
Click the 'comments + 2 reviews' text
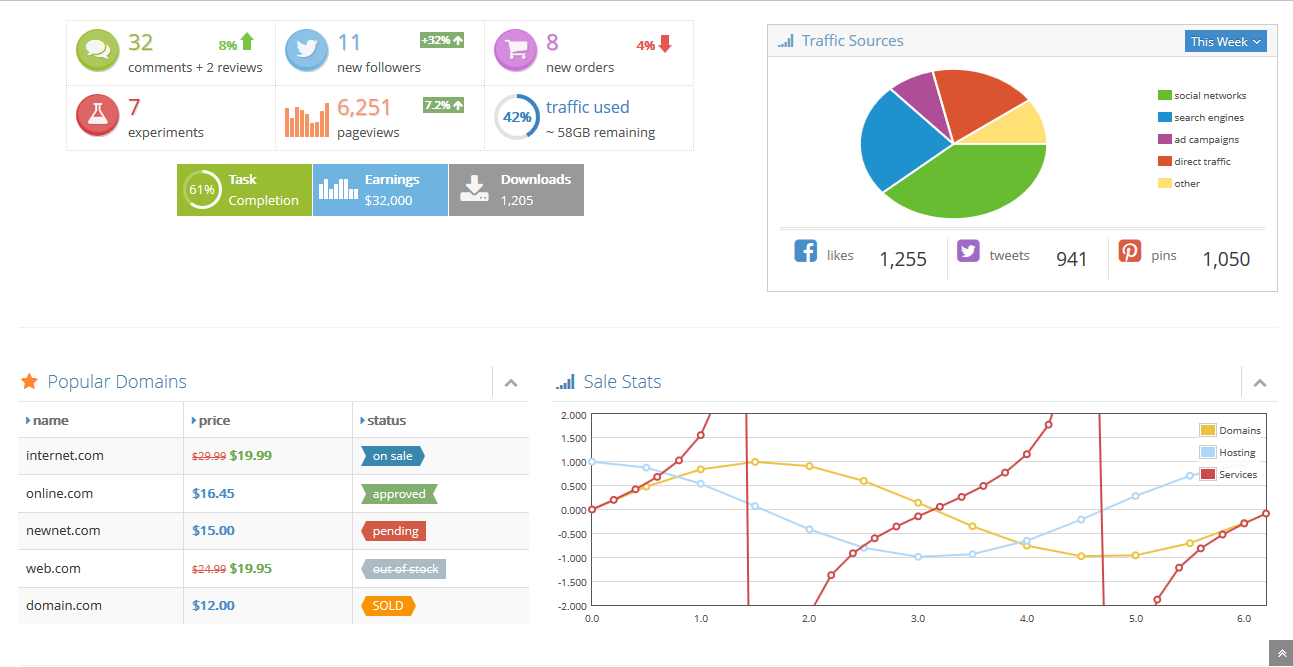(195, 68)
